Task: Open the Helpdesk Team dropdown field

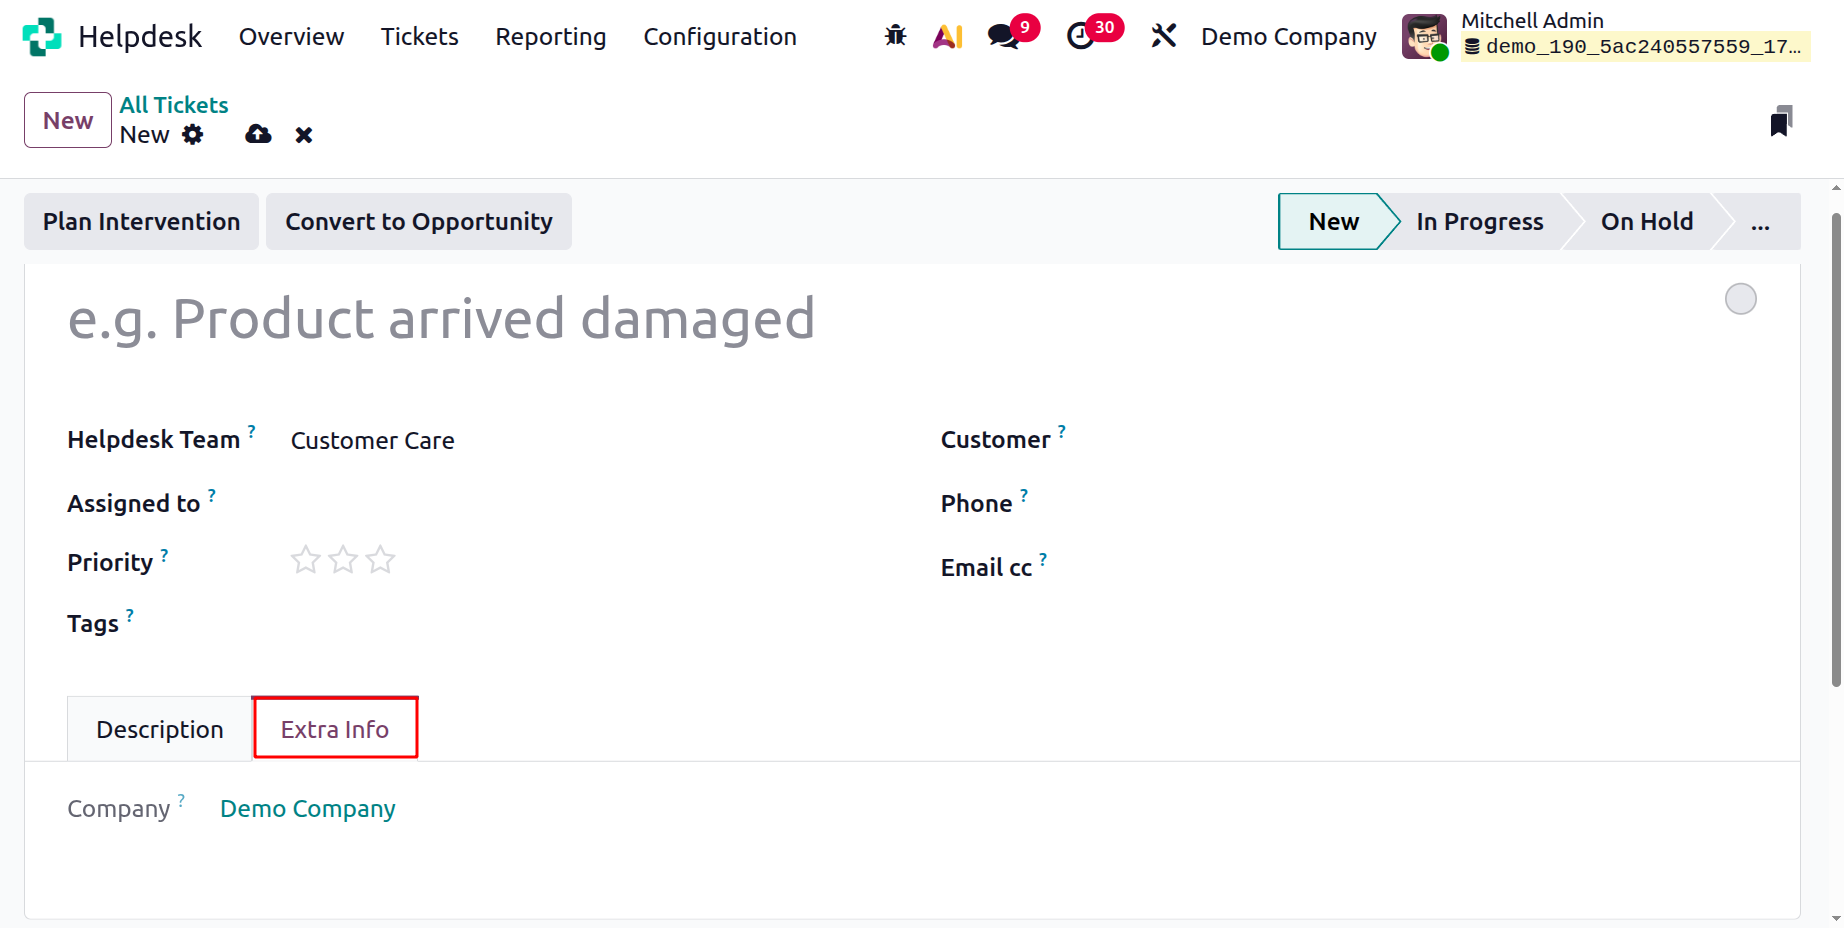Action: tap(587, 441)
